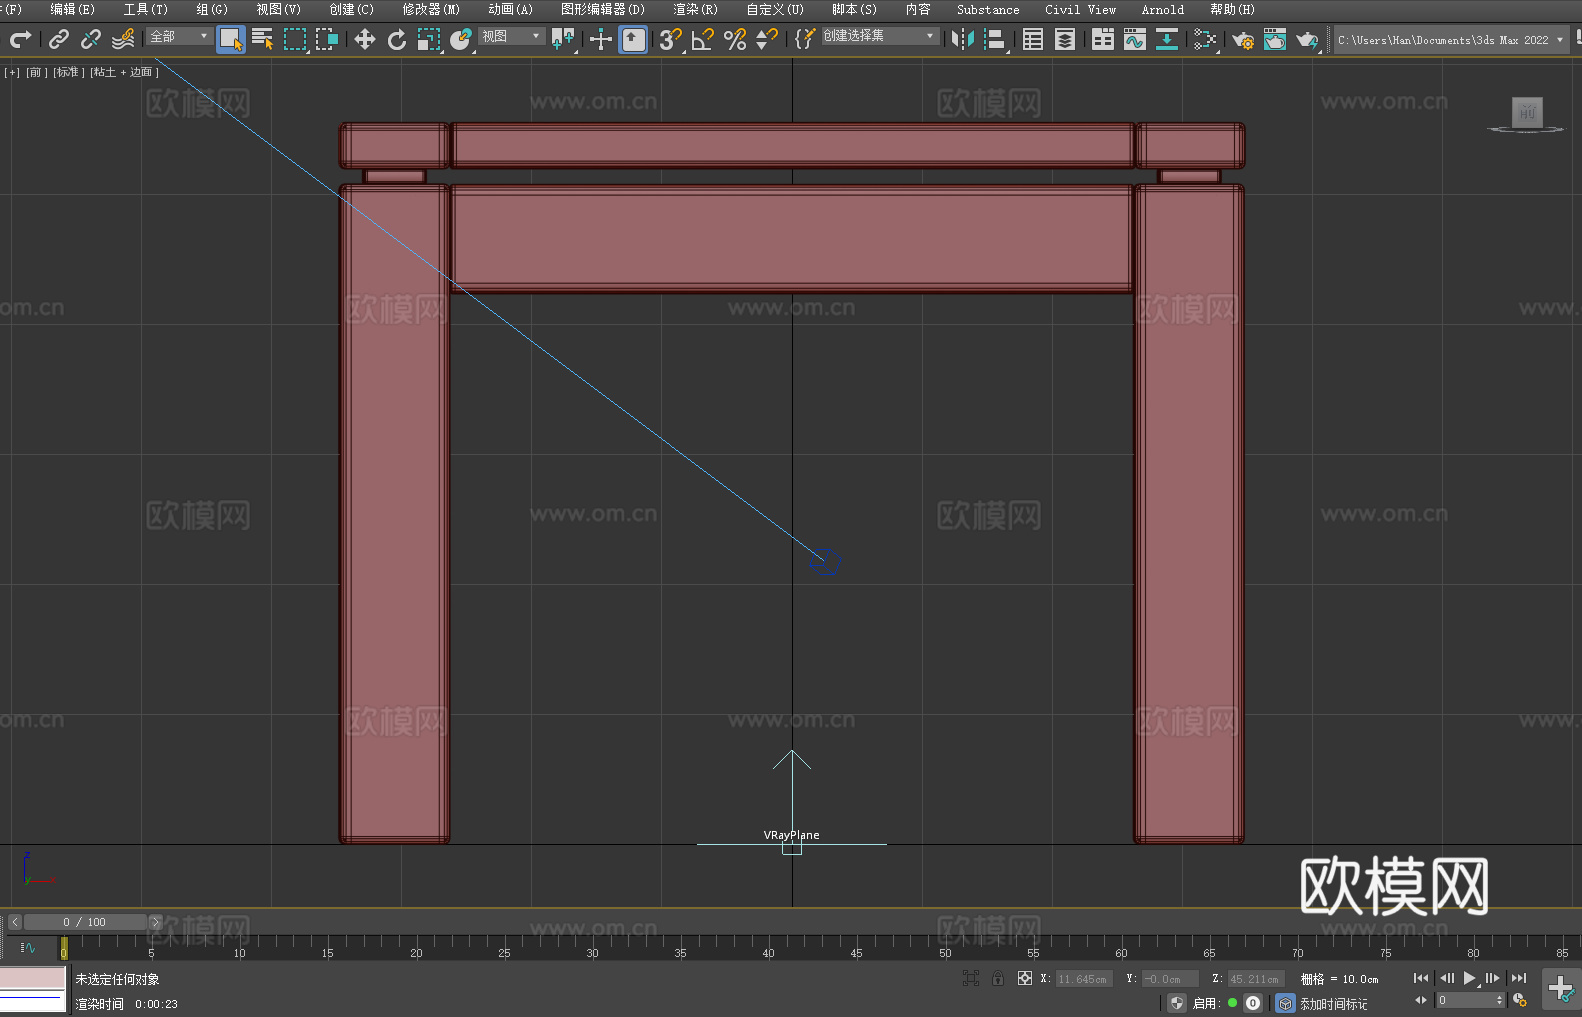Click [标准] viewport shading label
The width and height of the screenshot is (1582, 1017).
[69, 72]
